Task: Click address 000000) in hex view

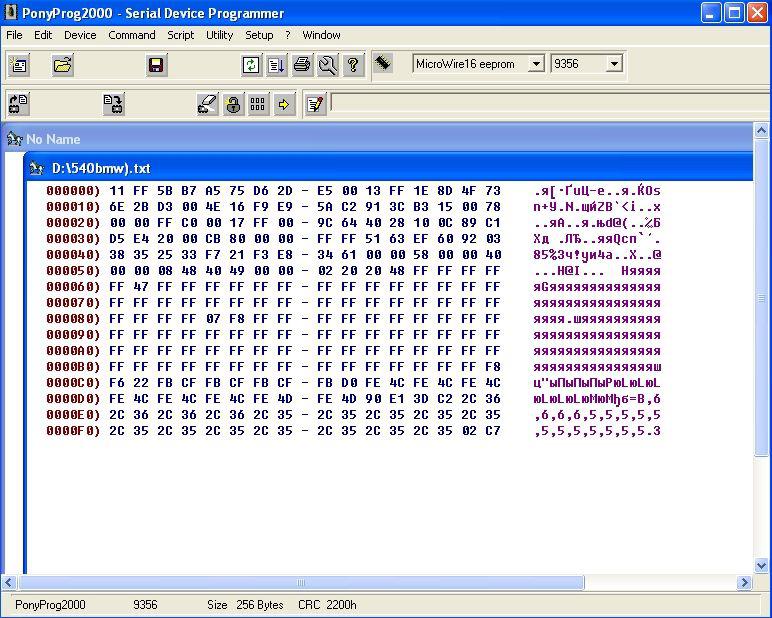Action: click(73, 191)
